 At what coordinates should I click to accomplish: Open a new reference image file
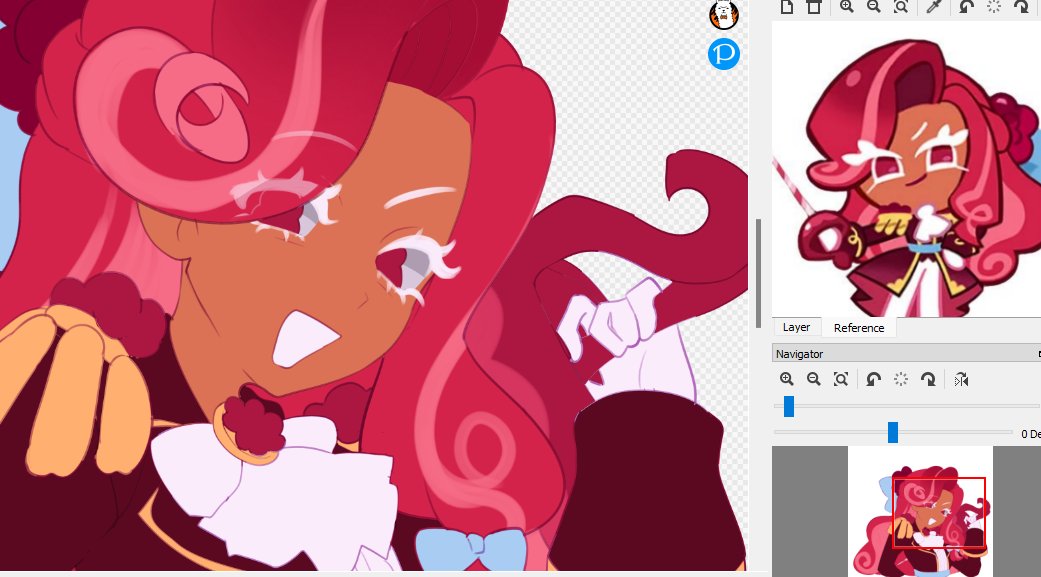(787, 7)
